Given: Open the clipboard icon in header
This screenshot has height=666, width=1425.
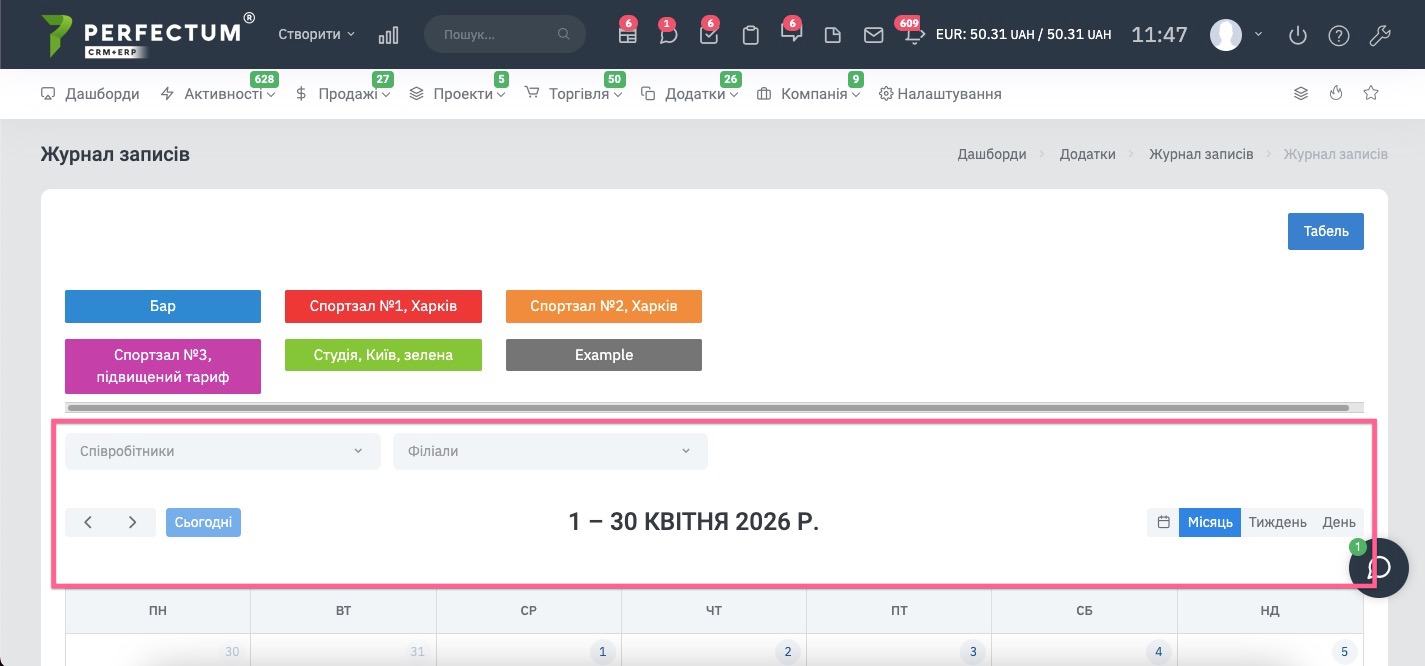Looking at the screenshot, I should coord(751,35).
